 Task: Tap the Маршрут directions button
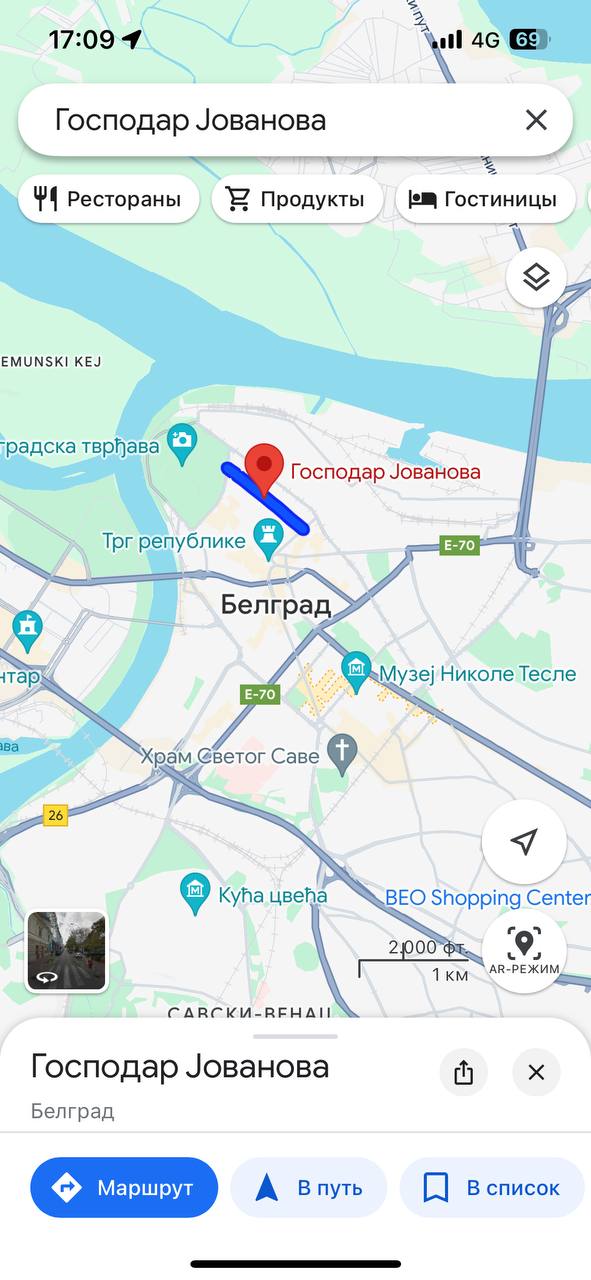click(124, 1188)
